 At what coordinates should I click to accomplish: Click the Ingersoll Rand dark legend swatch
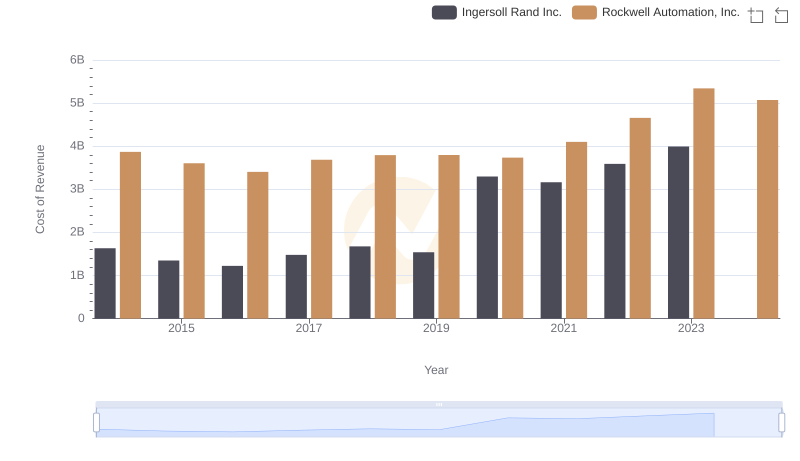pyautogui.click(x=444, y=12)
